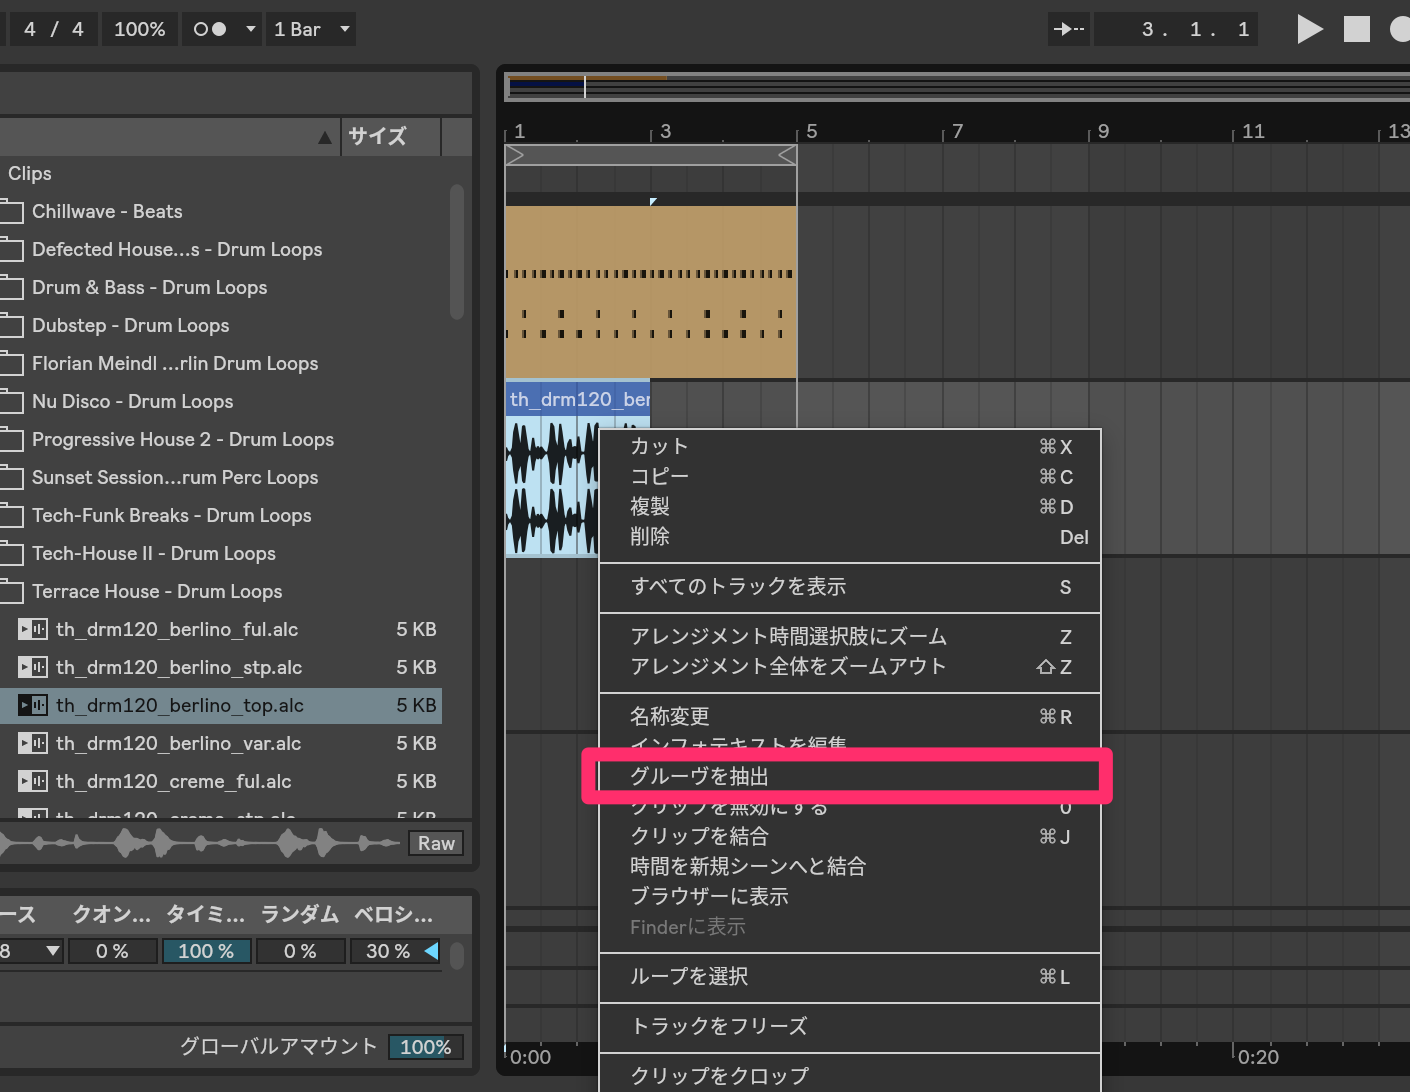The image size is (1410, 1092).
Task: Choose 削除 from the context menu
Action: click(x=850, y=537)
